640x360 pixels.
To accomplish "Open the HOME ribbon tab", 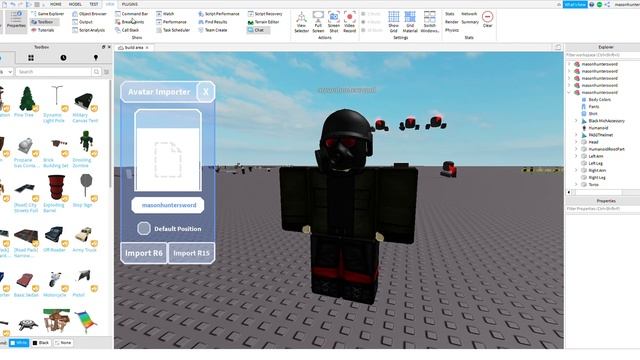I will 56,4.
